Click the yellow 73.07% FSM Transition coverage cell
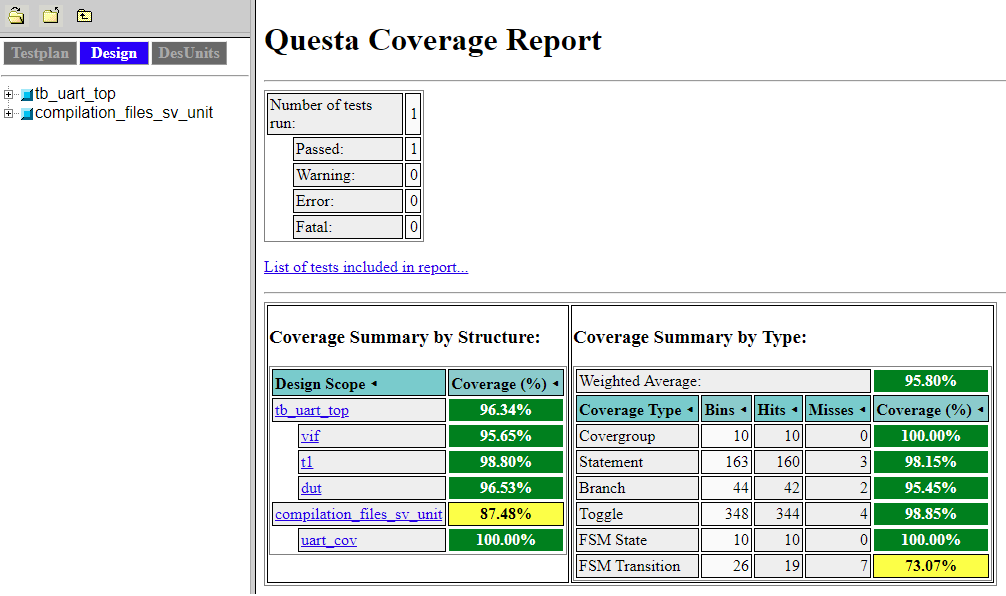 coord(930,566)
